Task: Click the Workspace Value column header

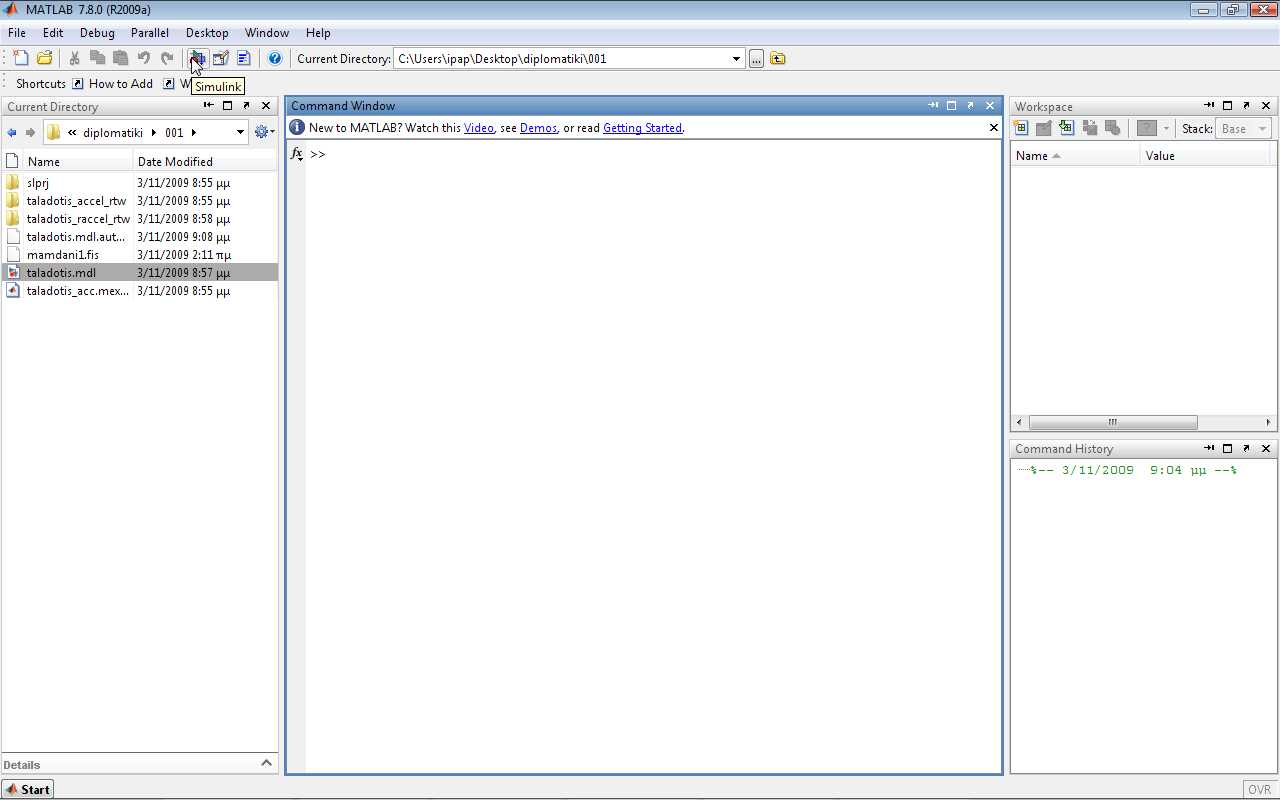Action: (x=1205, y=155)
